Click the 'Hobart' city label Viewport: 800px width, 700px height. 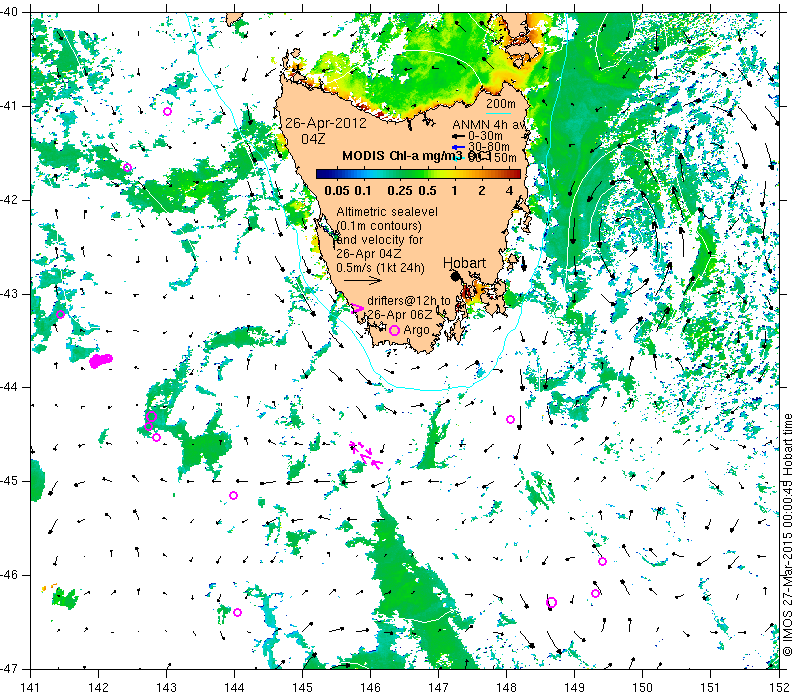click(x=464, y=263)
